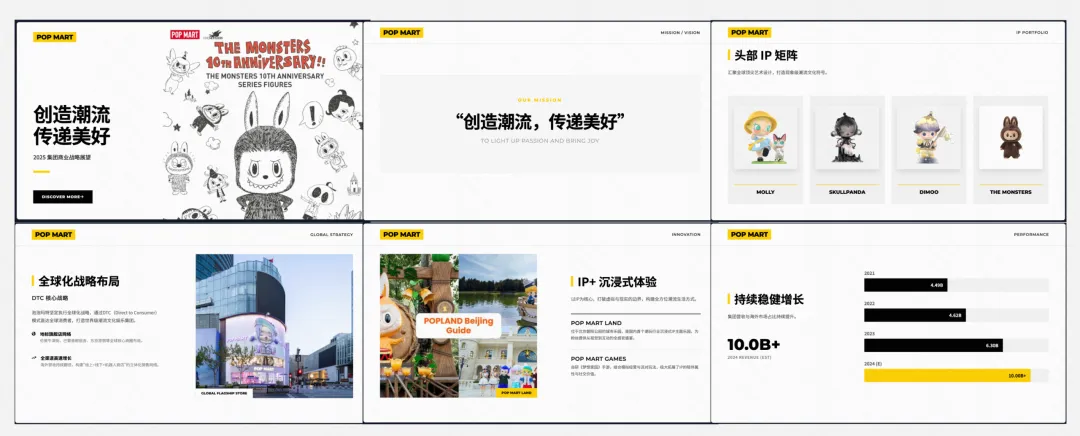The image size is (1080, 436).
Task: Click the POP MART logo on the GLOBAL STRATEGY slide
Action: 54,234
